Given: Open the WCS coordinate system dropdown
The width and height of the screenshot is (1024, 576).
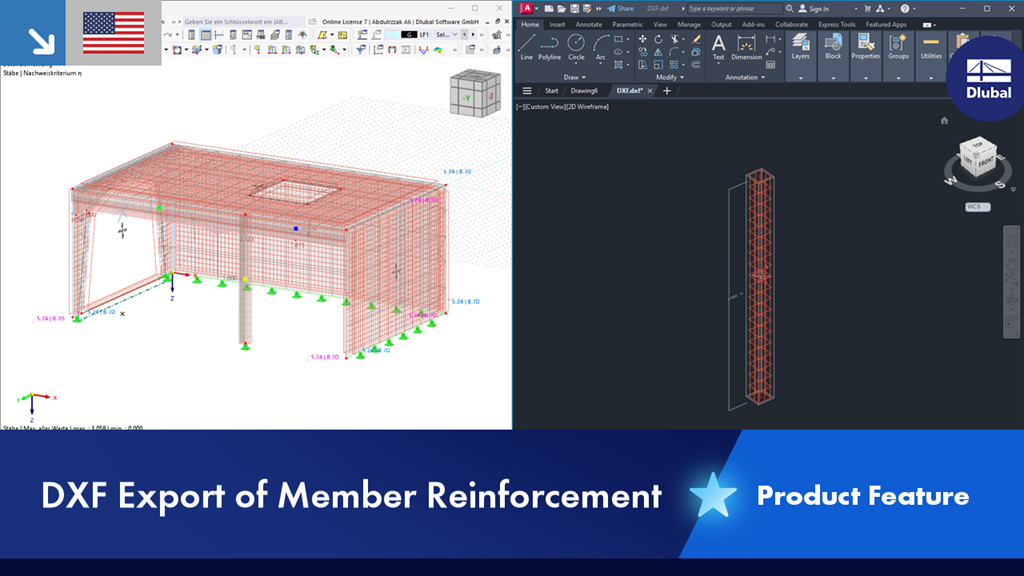Looking at the screenshot, I should [x=978, y=207].
